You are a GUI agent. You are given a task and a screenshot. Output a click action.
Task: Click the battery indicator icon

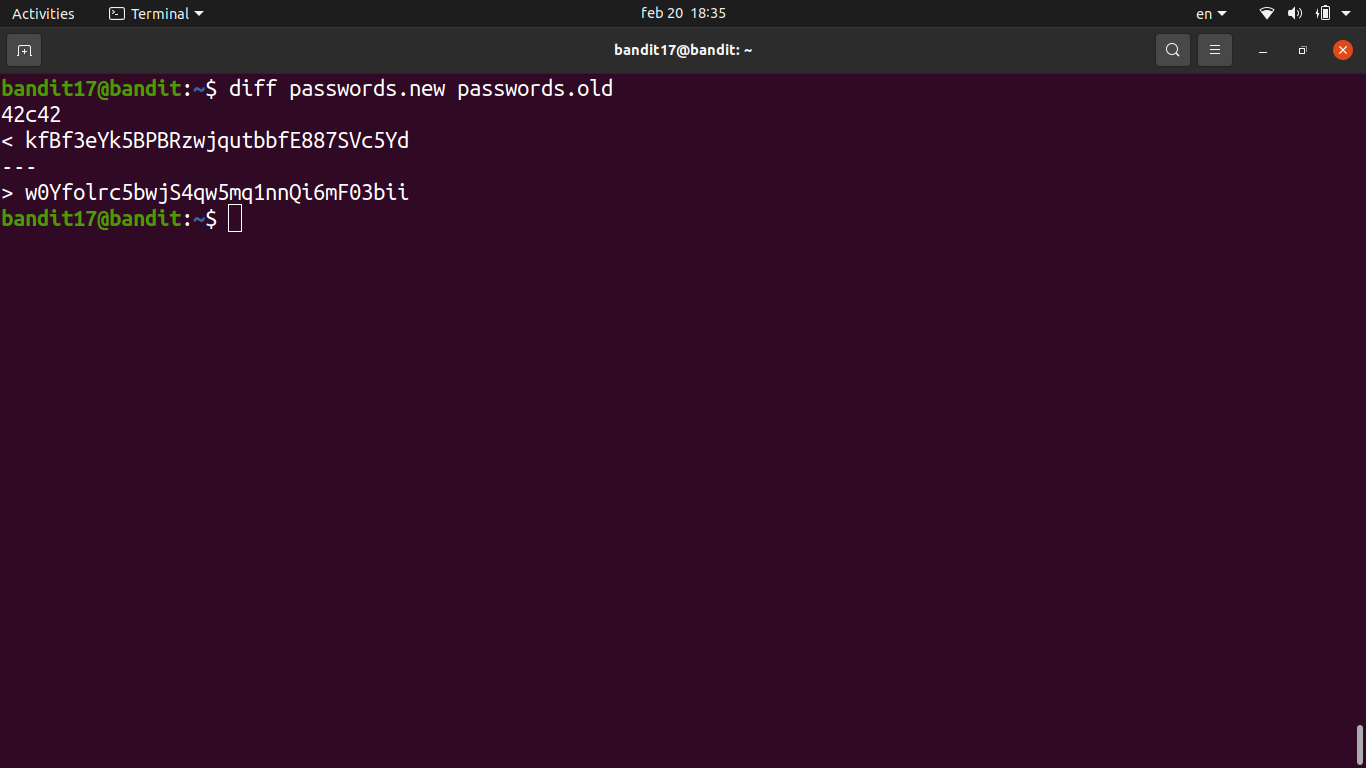point(1323,13)
